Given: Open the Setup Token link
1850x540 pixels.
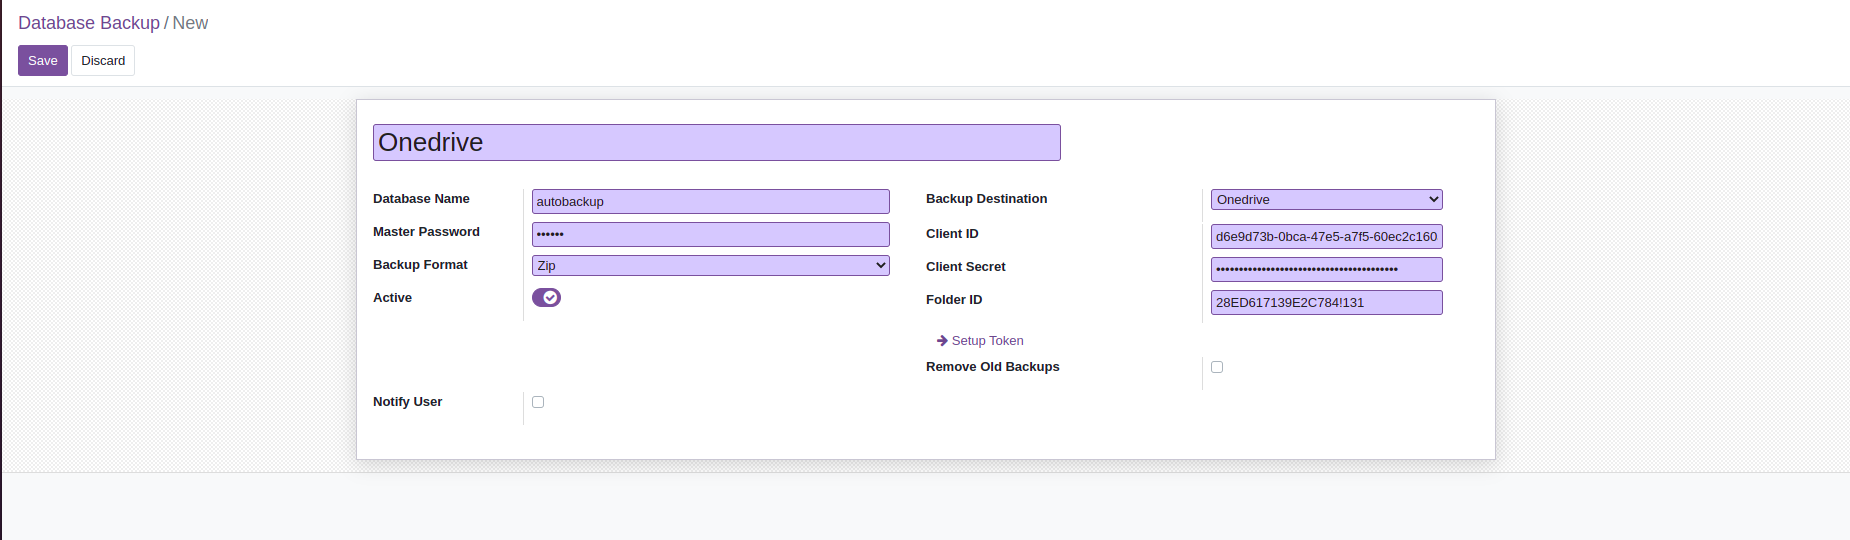Looking at the screenshot, I should 987,341.
